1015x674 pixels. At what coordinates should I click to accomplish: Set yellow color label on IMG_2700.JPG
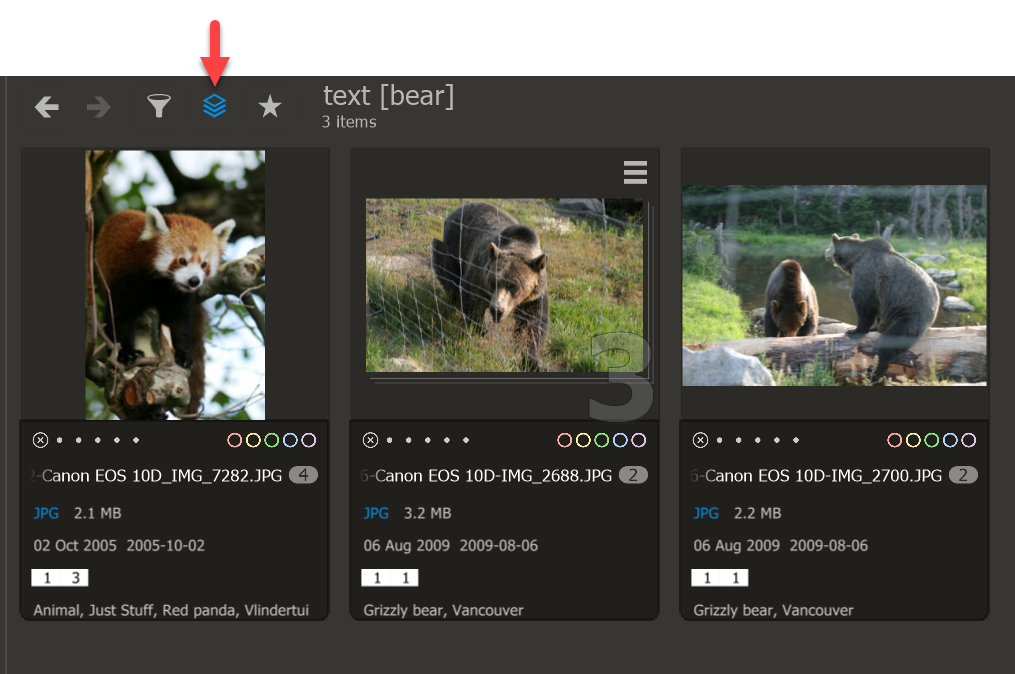pos(913,440)
